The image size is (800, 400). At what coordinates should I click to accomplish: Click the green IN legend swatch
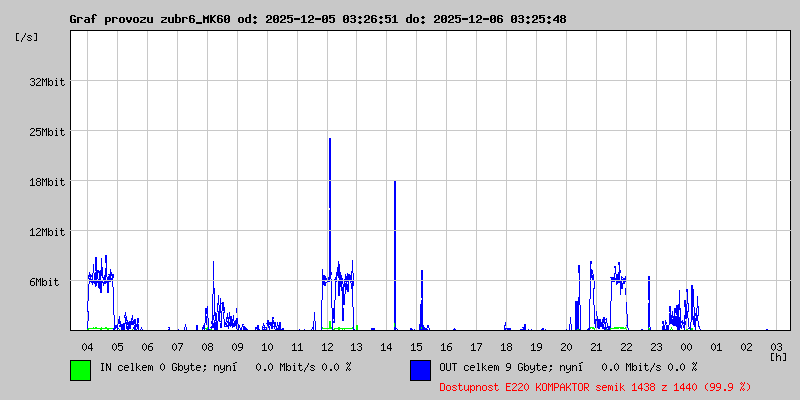80,369
